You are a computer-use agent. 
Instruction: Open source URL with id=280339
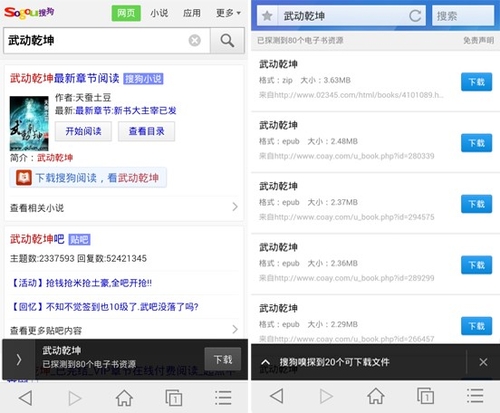[347, 156]
